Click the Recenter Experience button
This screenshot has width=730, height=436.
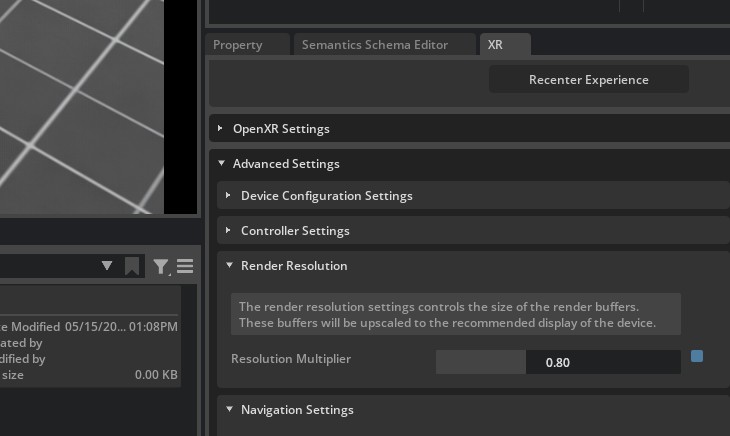[588, 80]
